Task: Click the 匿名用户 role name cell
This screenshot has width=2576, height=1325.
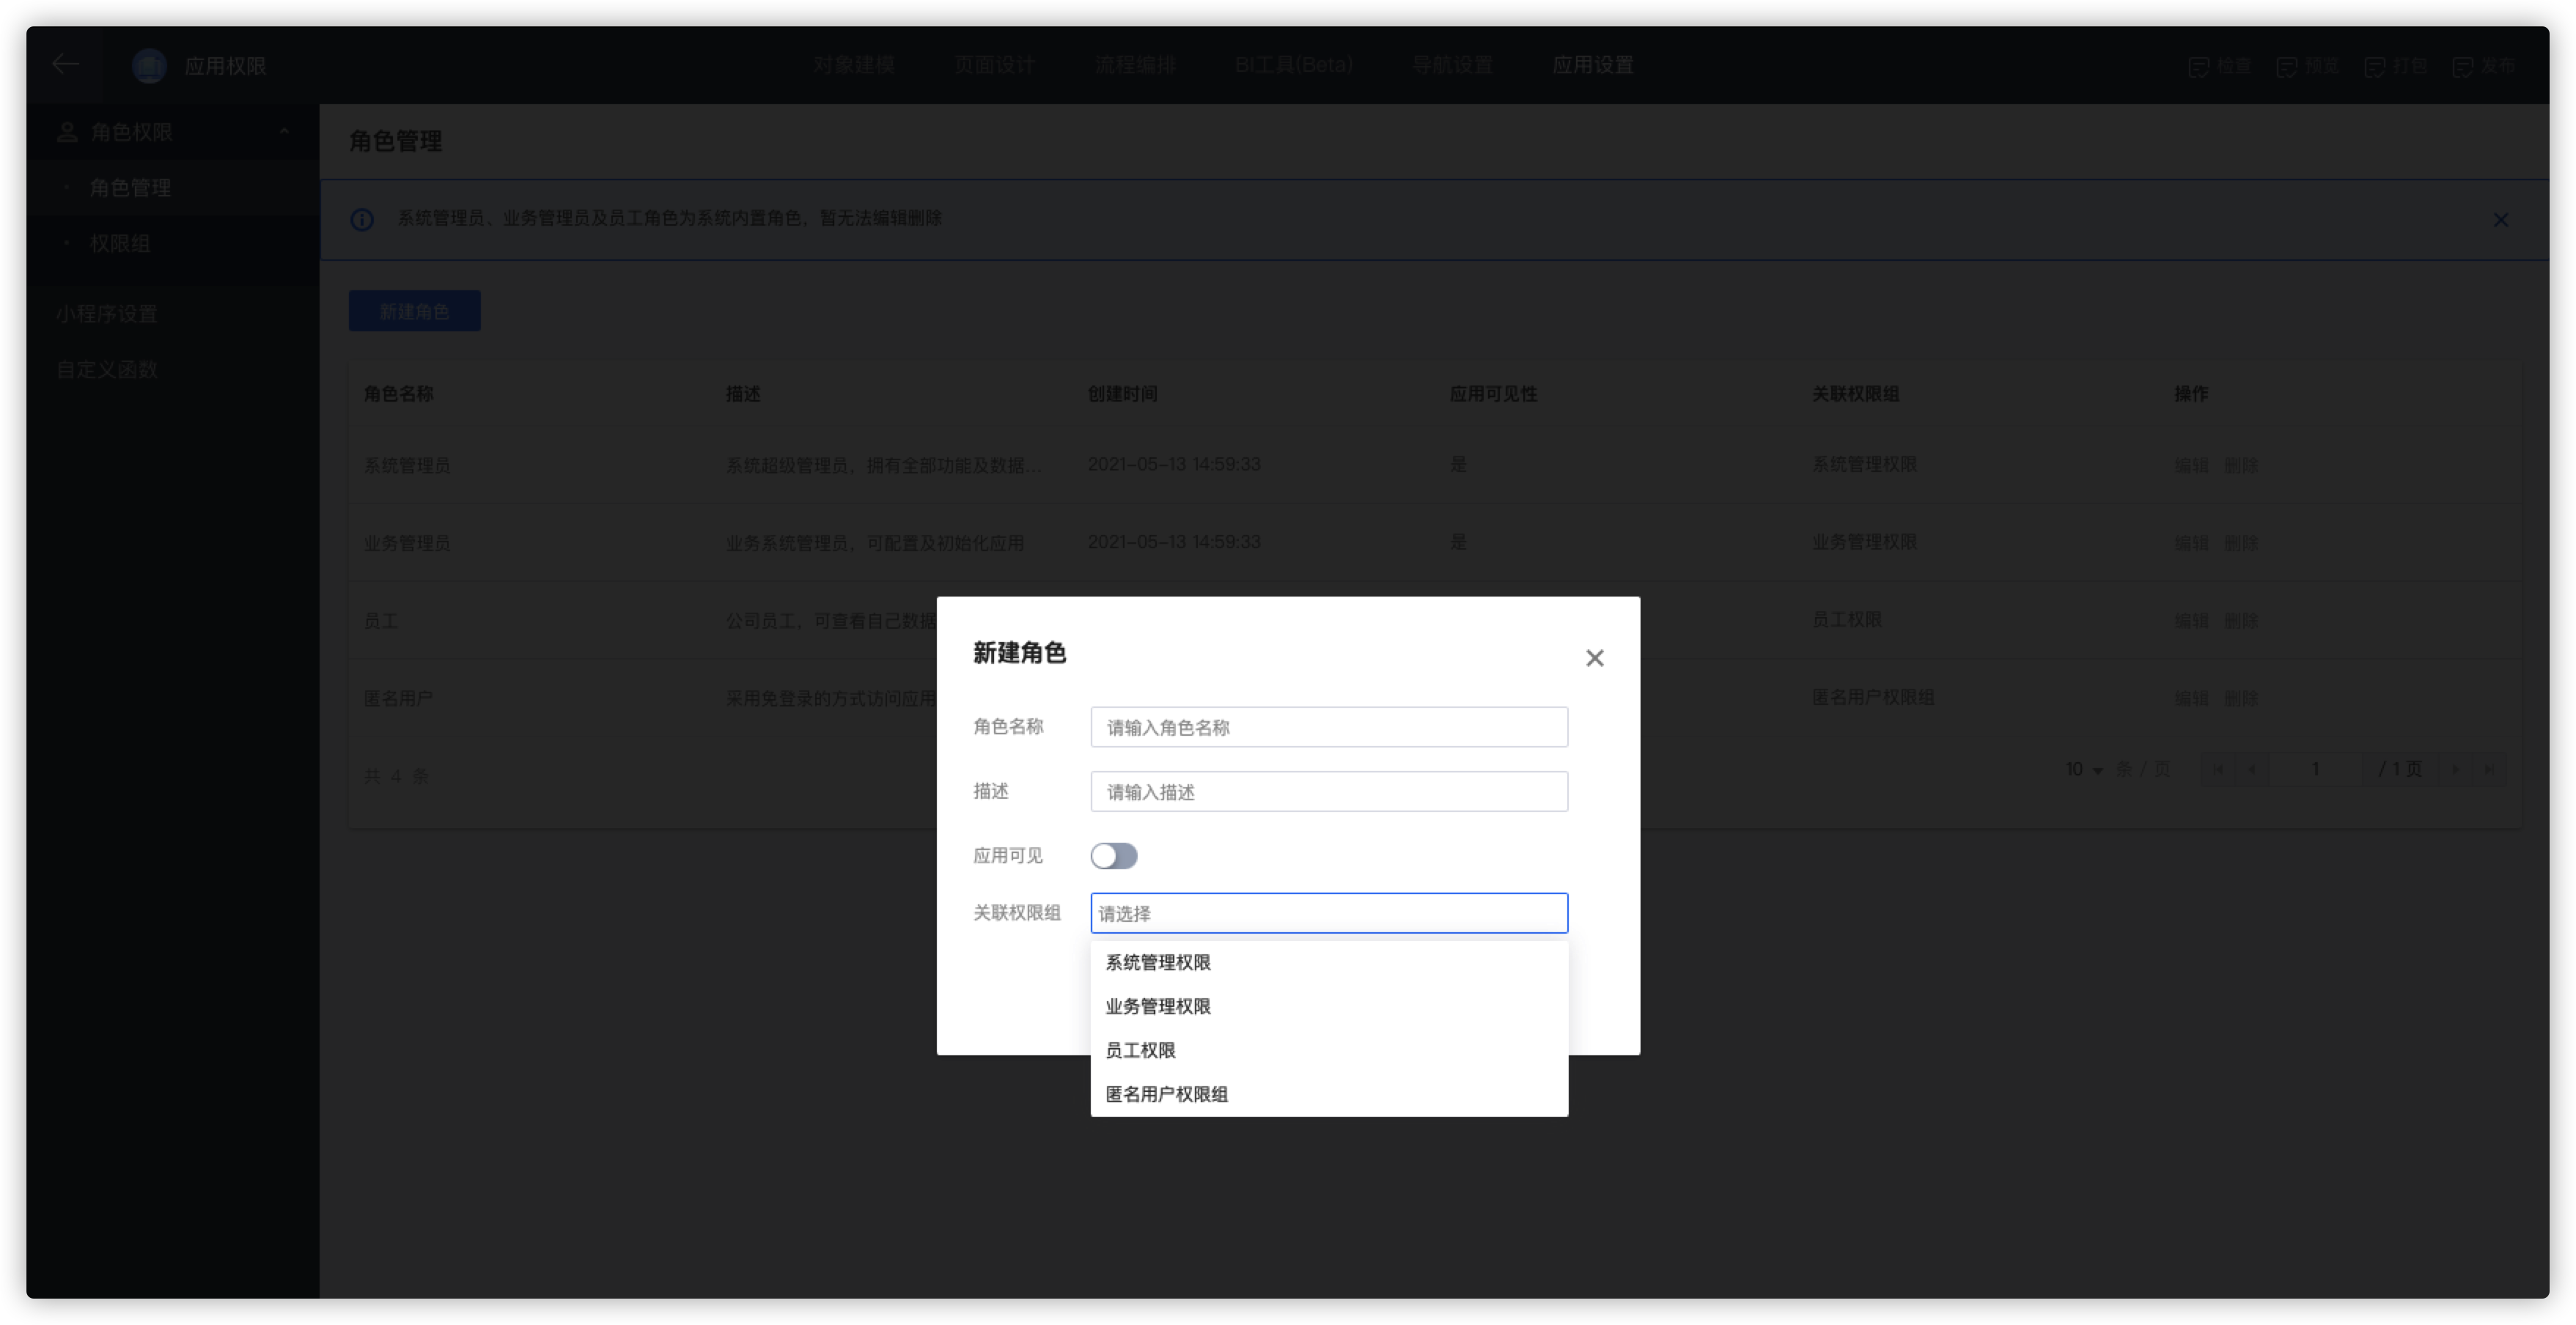Action: [x=398, y=698]
